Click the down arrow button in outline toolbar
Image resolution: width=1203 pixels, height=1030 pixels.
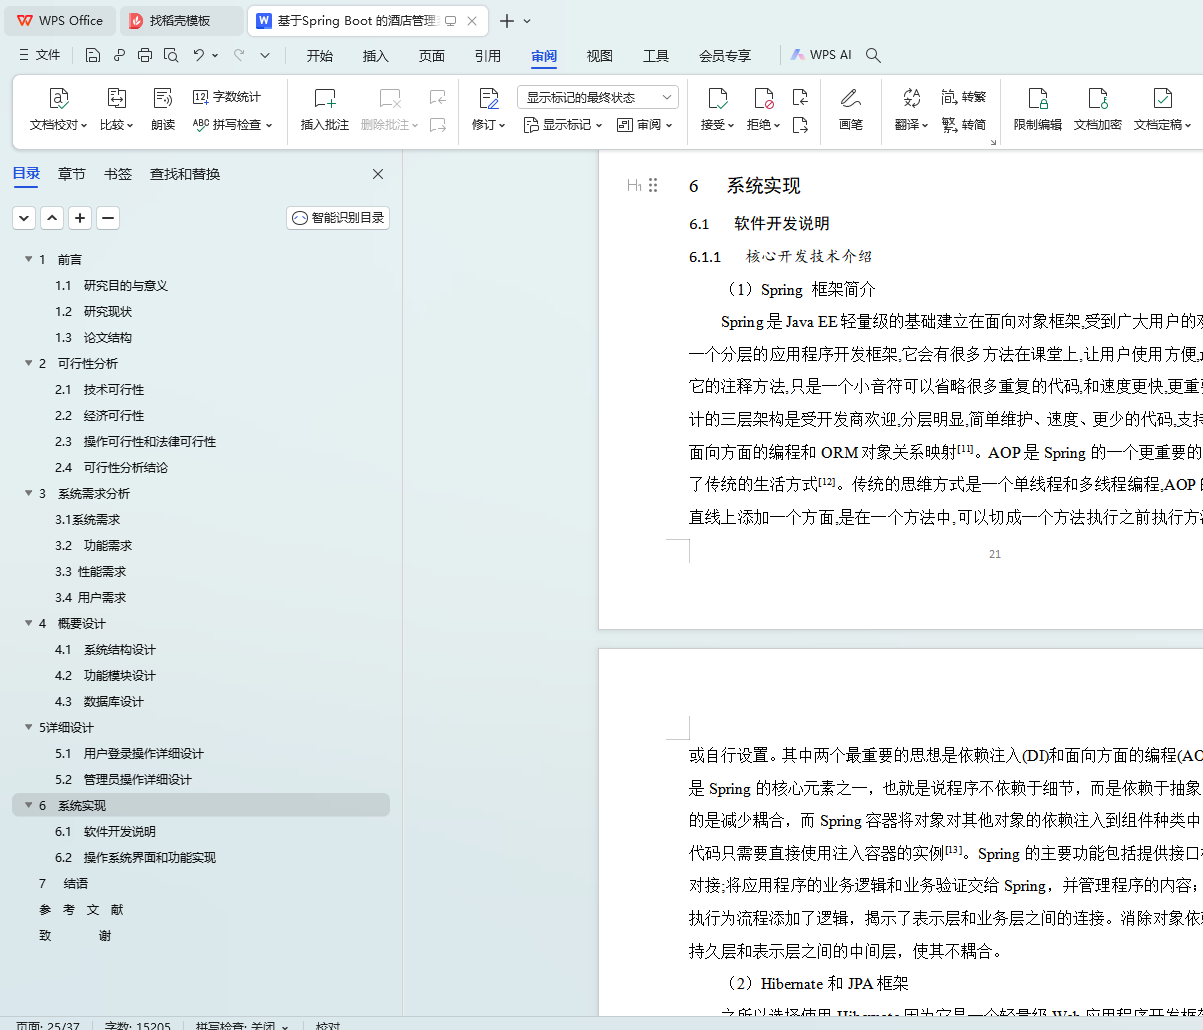tap(24, 218)
